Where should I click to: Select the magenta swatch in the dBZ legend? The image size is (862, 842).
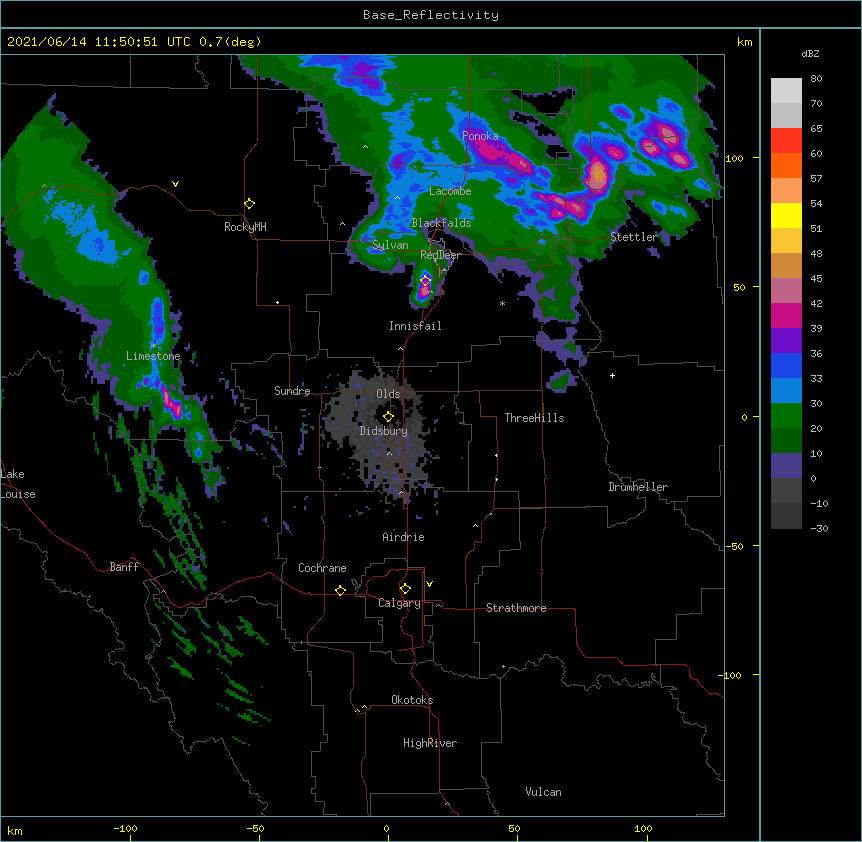click(x=786, y=315)
